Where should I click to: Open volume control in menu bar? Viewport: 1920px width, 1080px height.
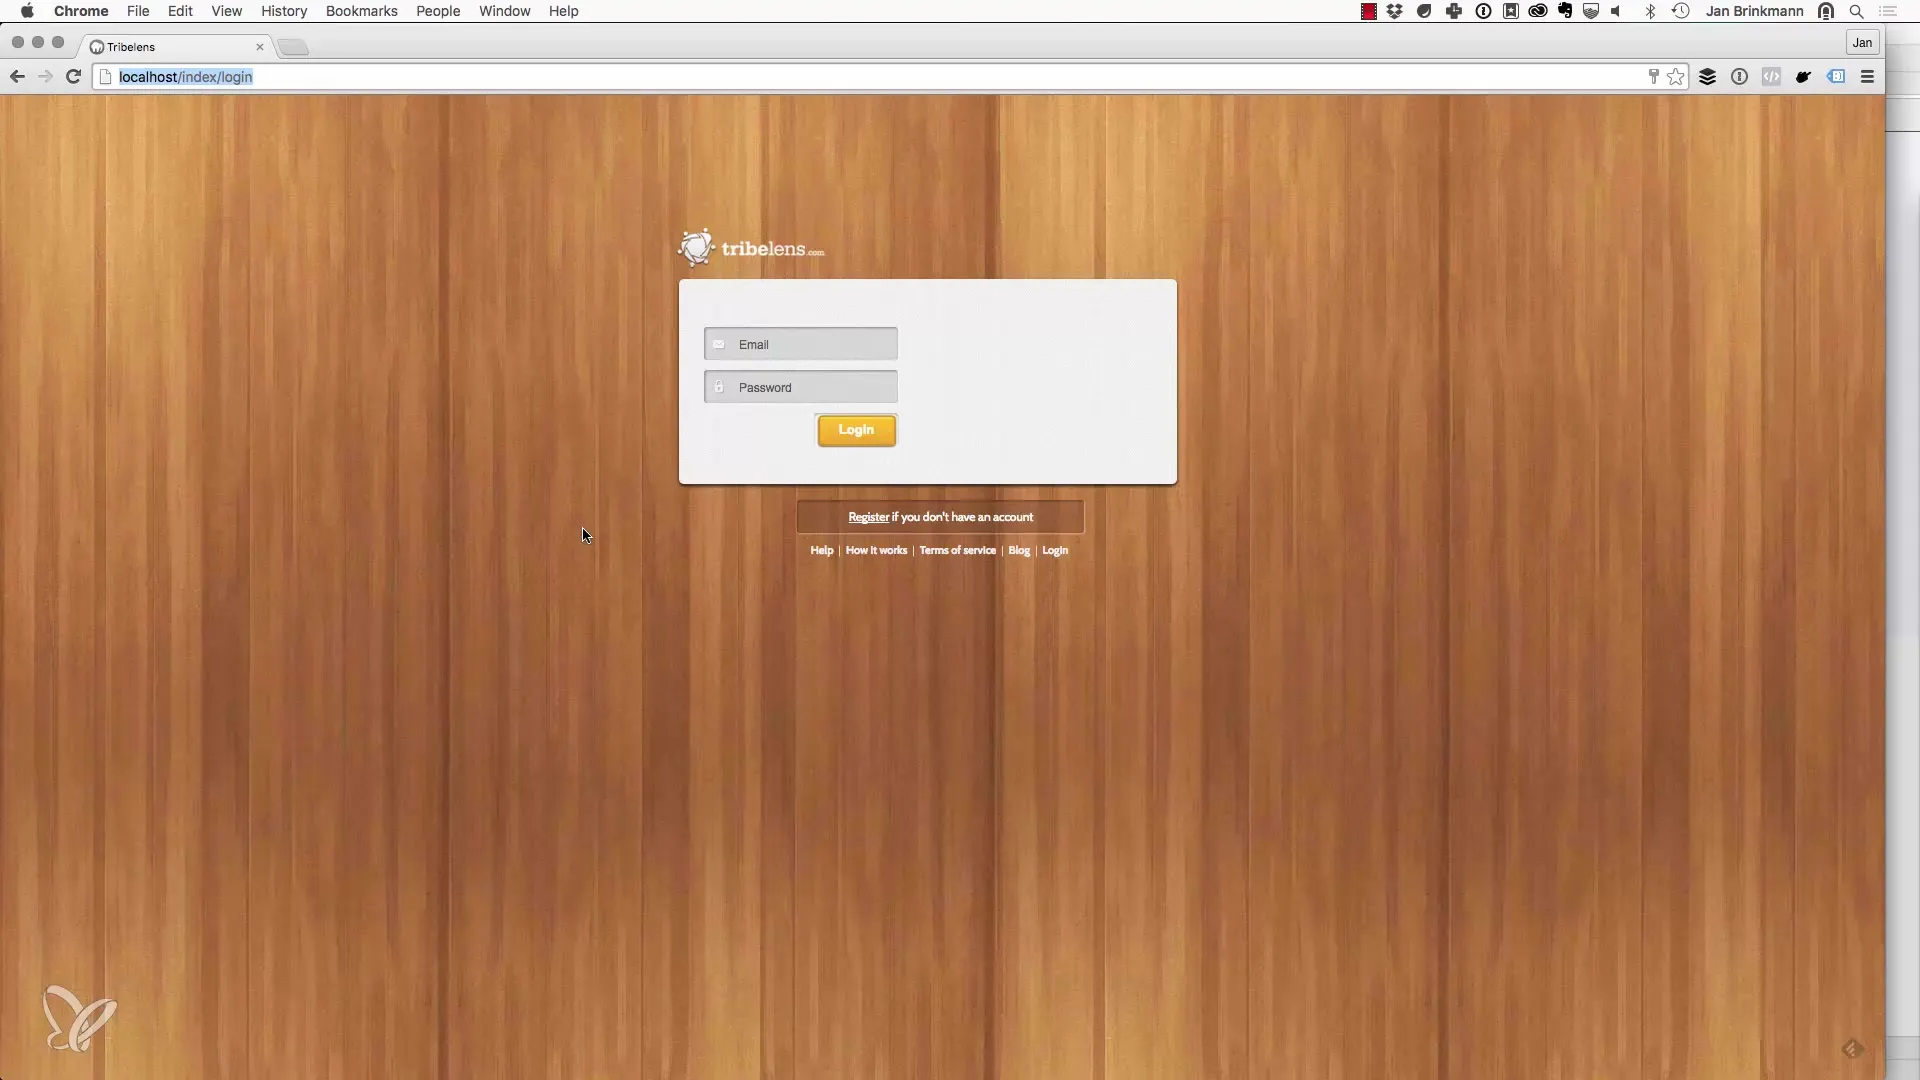pos(1617,11)
